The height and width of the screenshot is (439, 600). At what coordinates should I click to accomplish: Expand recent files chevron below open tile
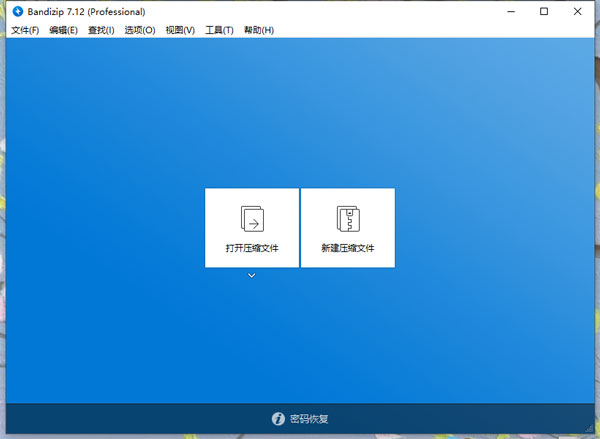coord(251,275)
